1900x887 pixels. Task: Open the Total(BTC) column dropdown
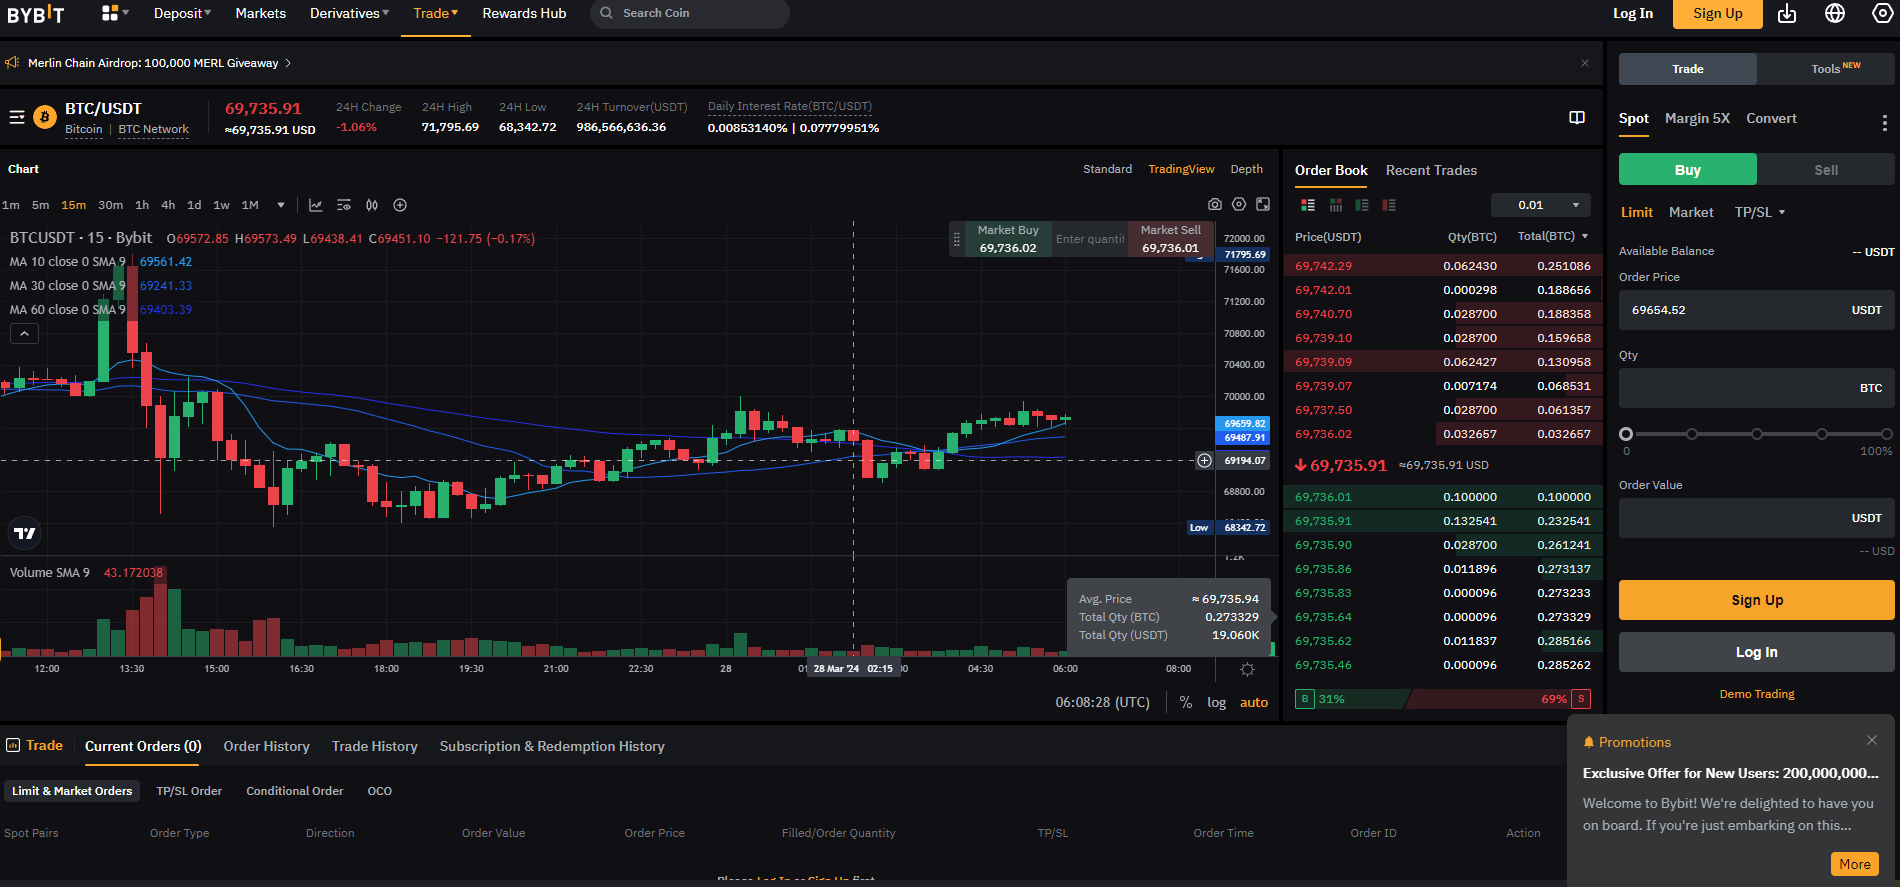[x=1553, y=236]
